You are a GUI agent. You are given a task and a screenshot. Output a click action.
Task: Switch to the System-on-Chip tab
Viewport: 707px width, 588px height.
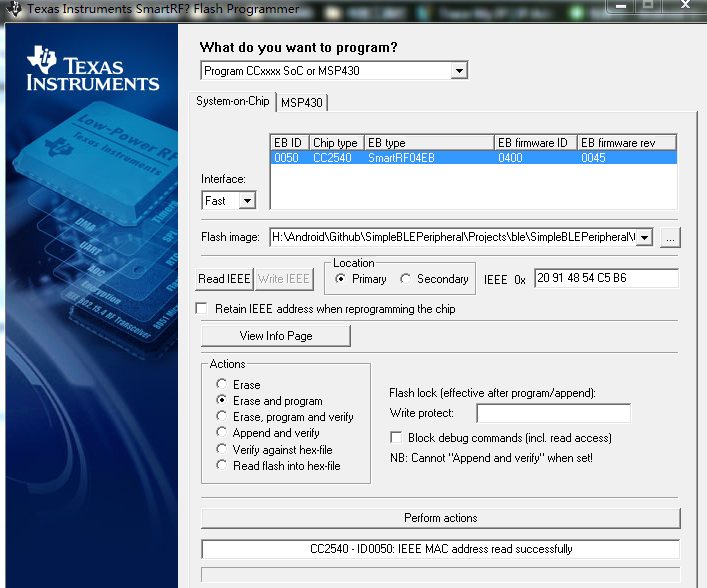233,101
